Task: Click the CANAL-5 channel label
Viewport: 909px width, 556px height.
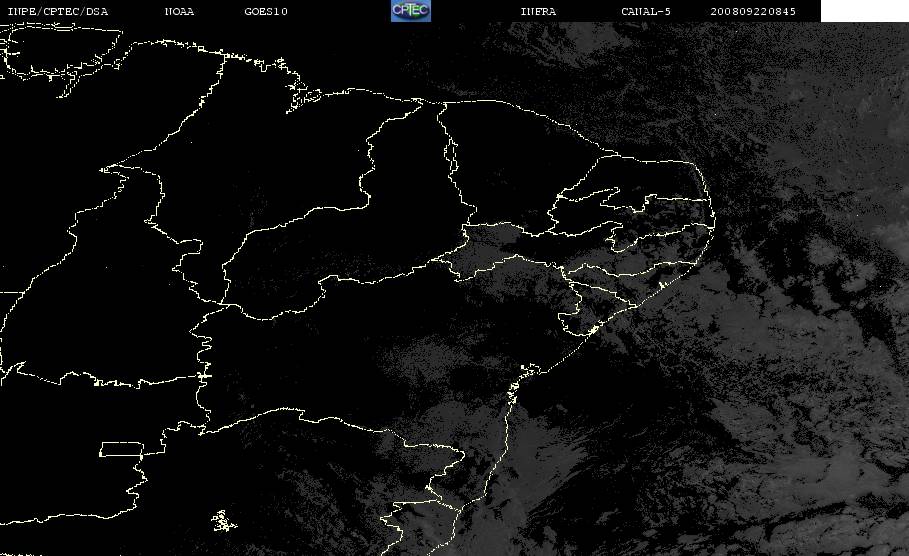Action: tap(646, 12)
